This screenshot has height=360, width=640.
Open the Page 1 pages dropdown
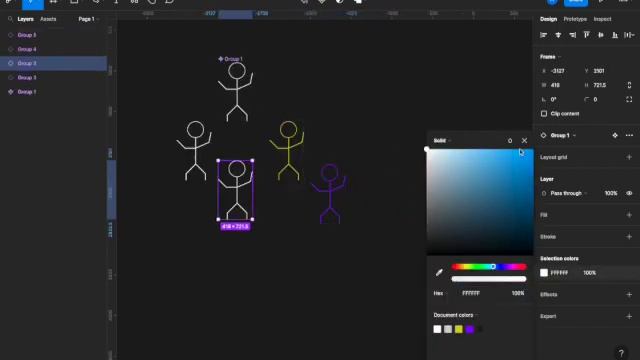(89, 19)
